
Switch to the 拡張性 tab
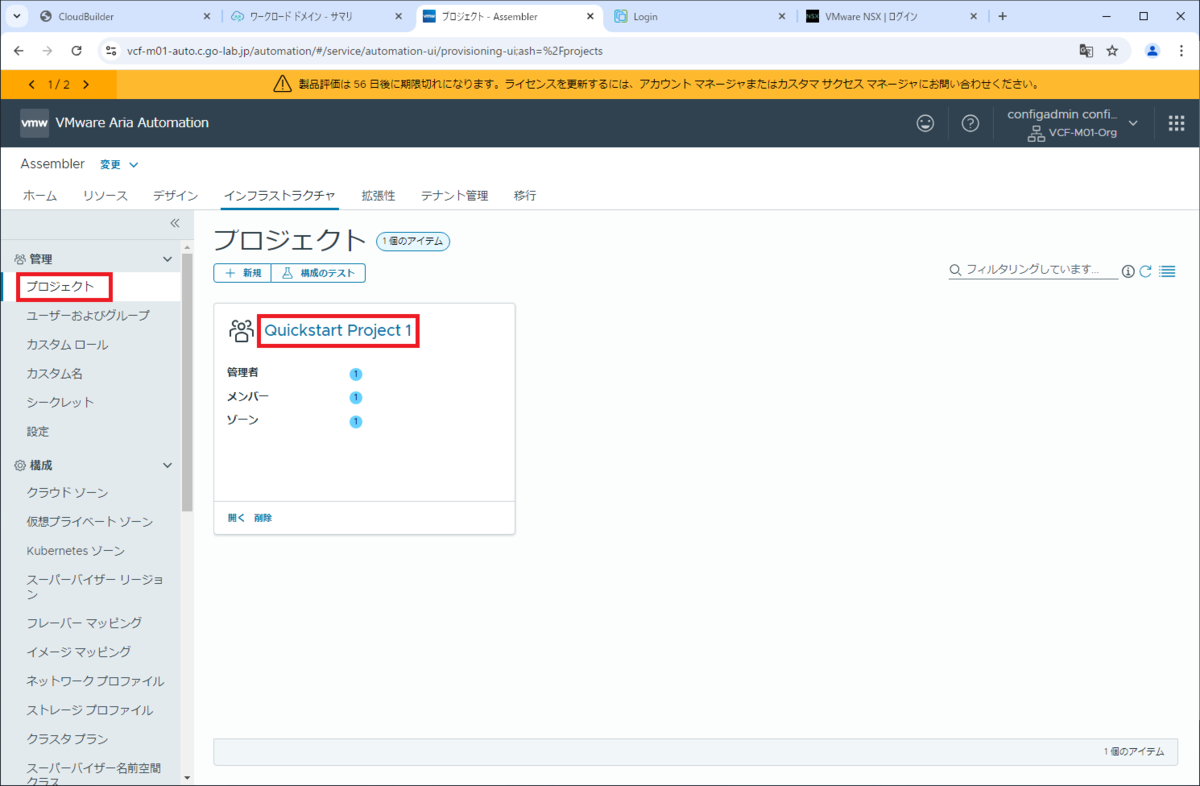[378, 196]
